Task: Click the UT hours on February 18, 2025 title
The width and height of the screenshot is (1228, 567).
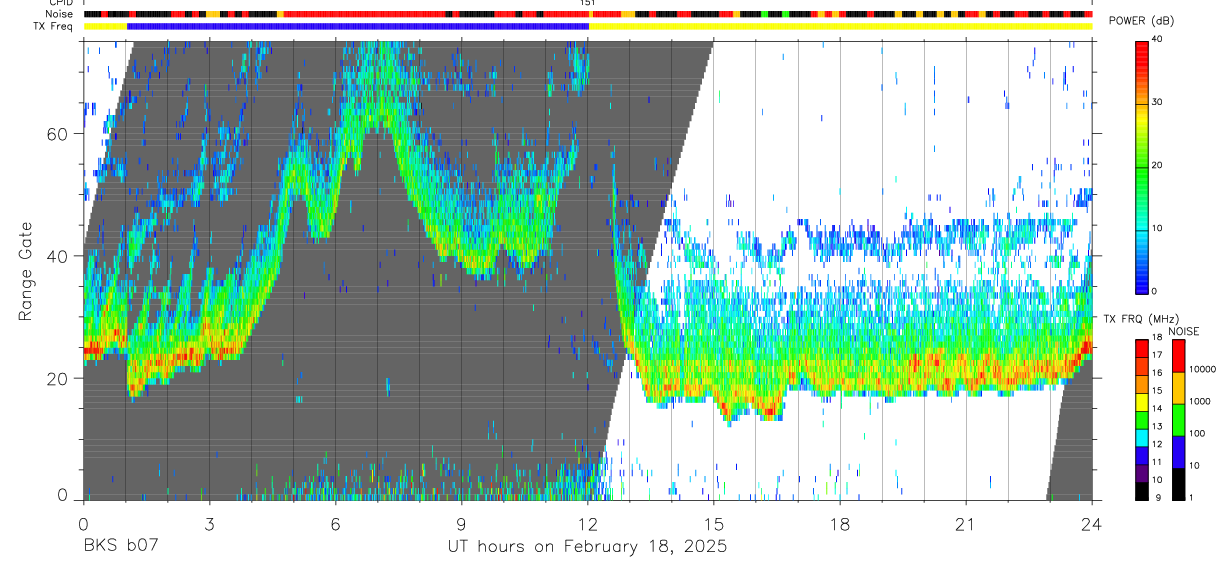Action: pyautogui.click(x=587, y=548)
